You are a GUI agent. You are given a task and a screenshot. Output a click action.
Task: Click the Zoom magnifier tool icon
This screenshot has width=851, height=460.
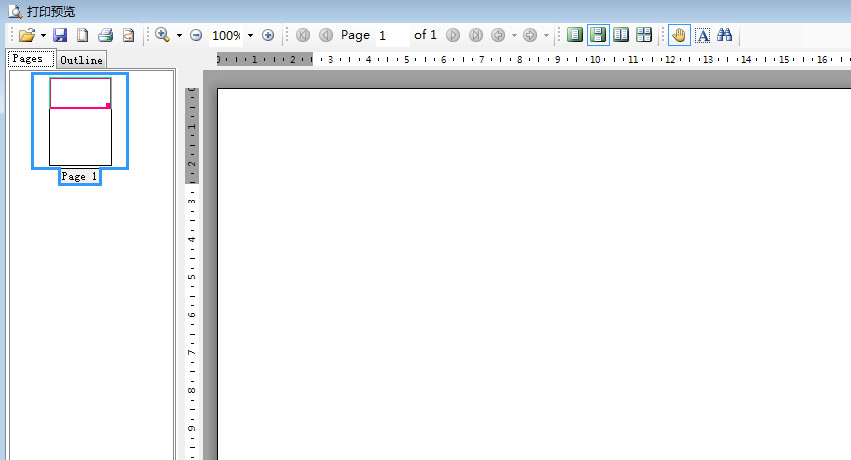pyautogui.click(x=162, y=35)
